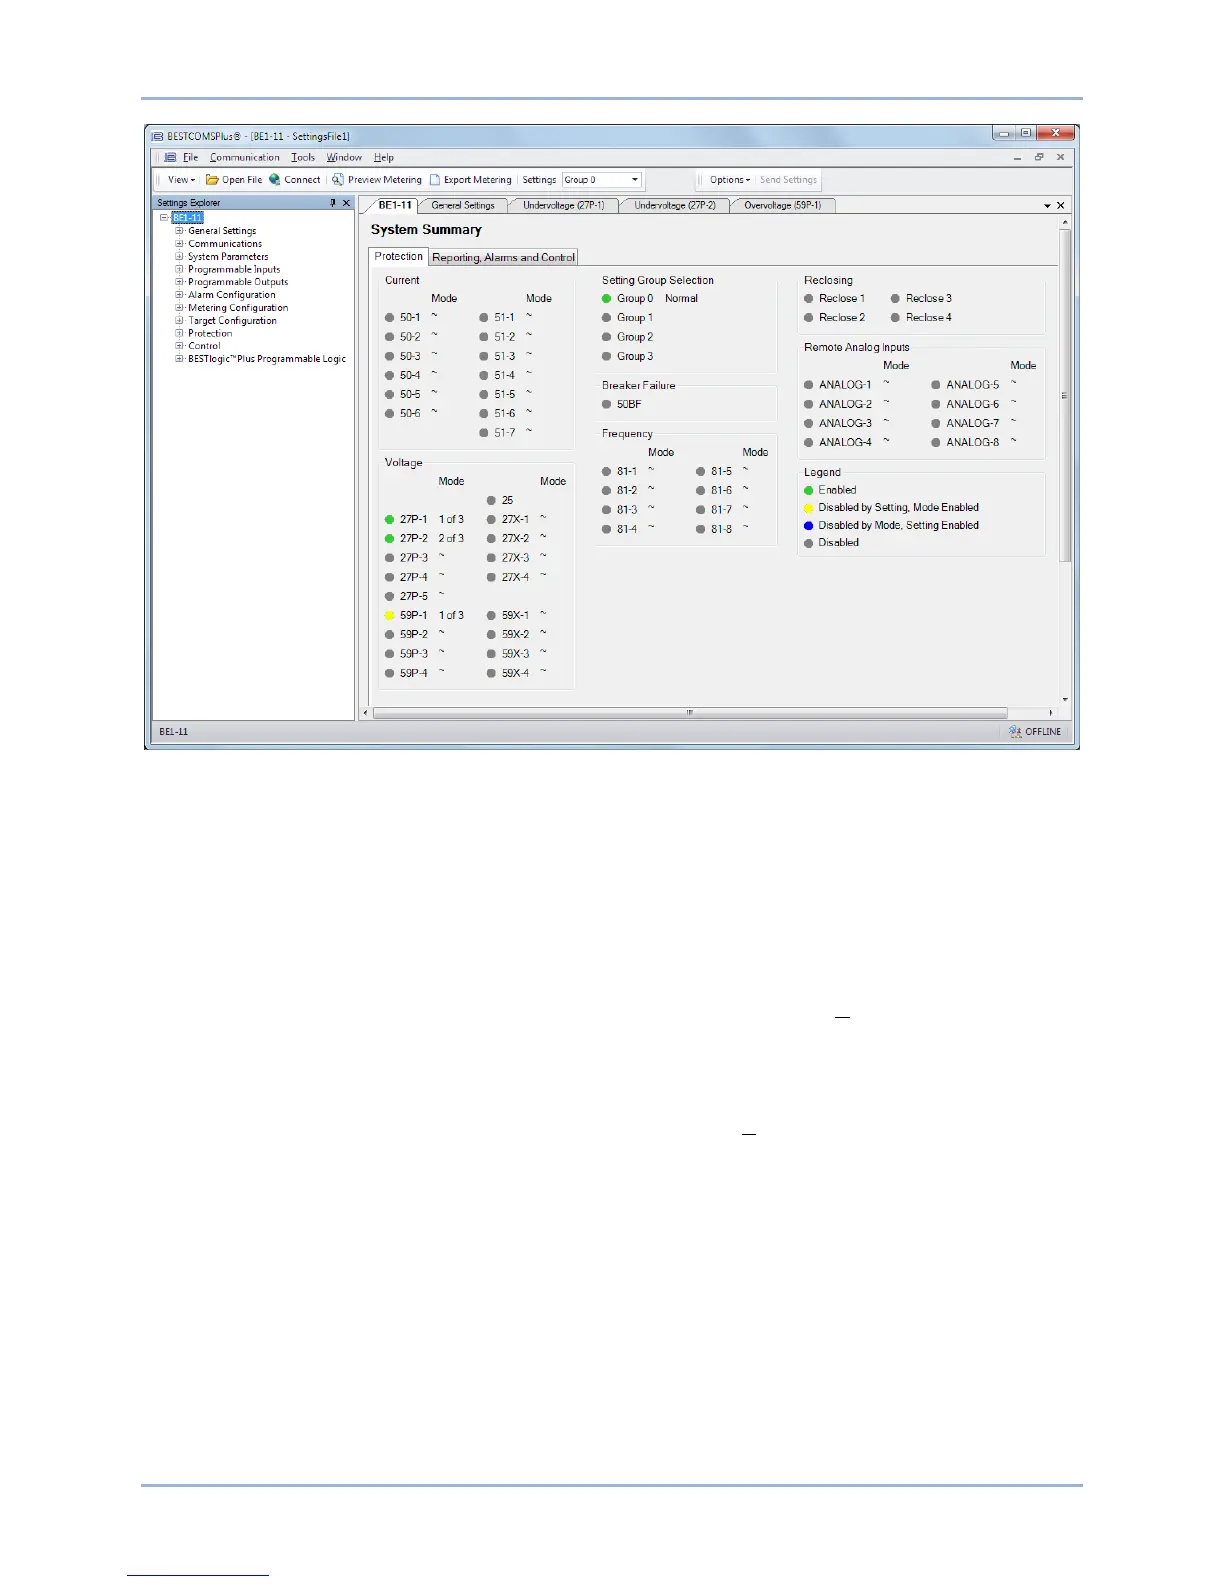The width and height of the screenshot is (1224, 1584).
Task: Expand the Protection tree node
Action: pyautogui.click(x=180, y=333)
